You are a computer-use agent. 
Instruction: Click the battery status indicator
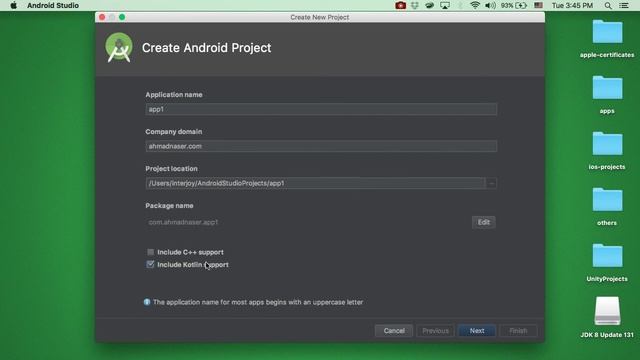point(514,5)
